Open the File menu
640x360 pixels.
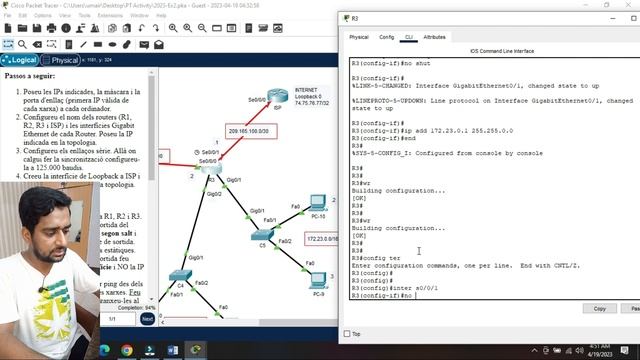(x=7, y=16)
